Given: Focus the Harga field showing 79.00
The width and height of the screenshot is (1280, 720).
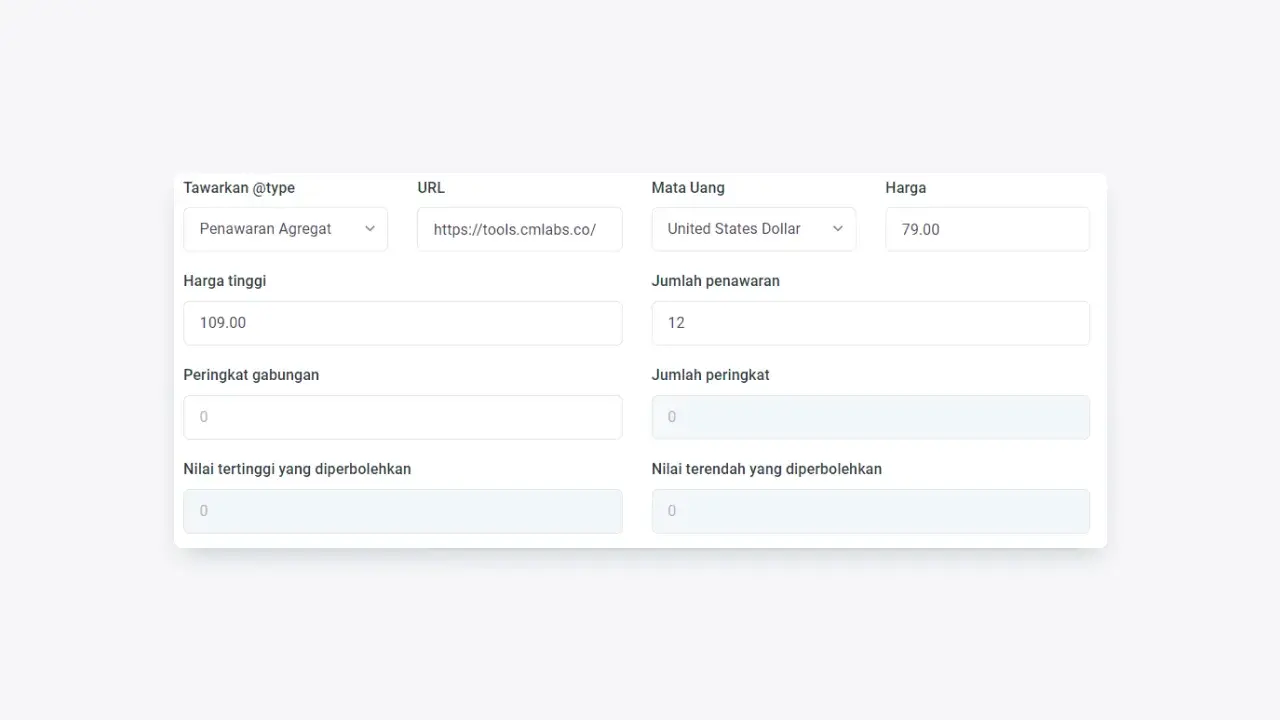Looking at the screenshot, I should point(987,229).
